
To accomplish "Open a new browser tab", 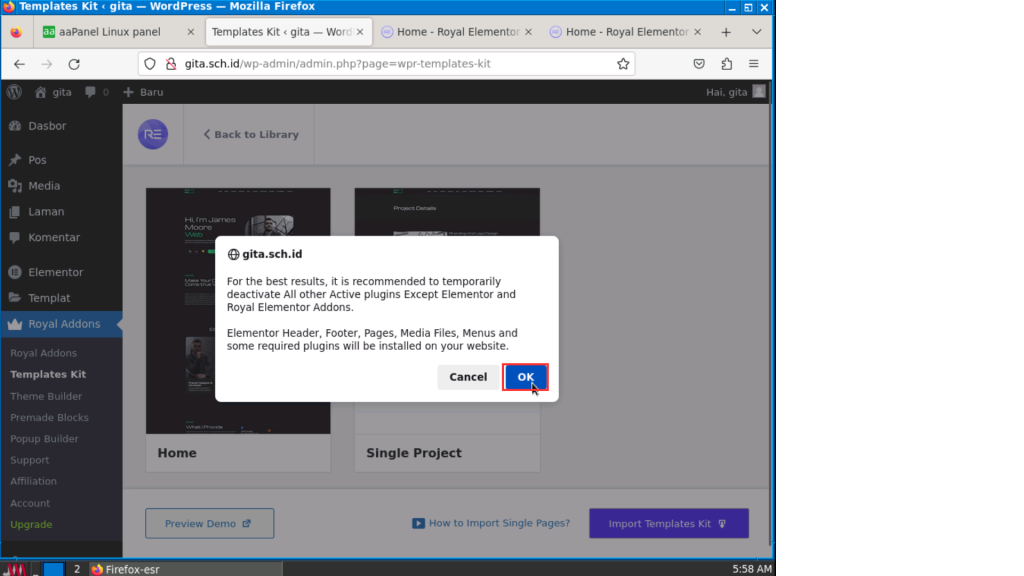I will click(x=726, y=32).
